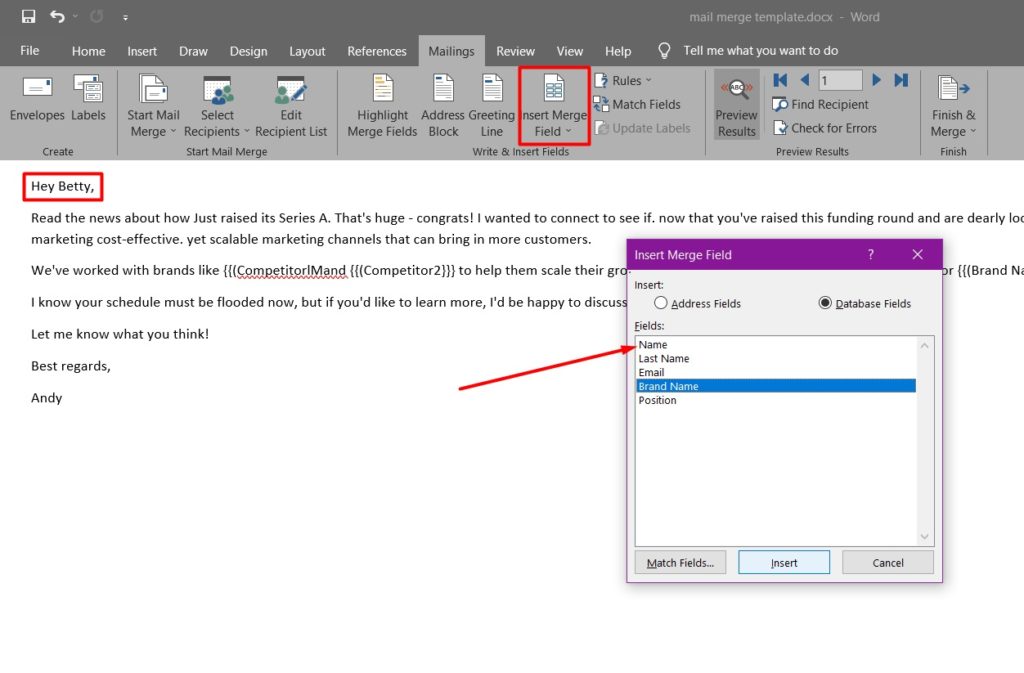Click Update Labels in the ribbon
The width and height of the screenshot is (1024, 673).
(x=643, y=128)
